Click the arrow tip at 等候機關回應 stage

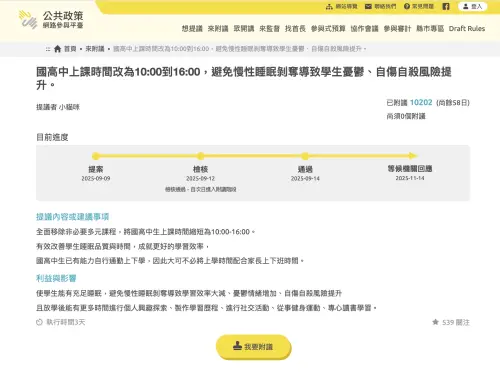click(413, 156)
